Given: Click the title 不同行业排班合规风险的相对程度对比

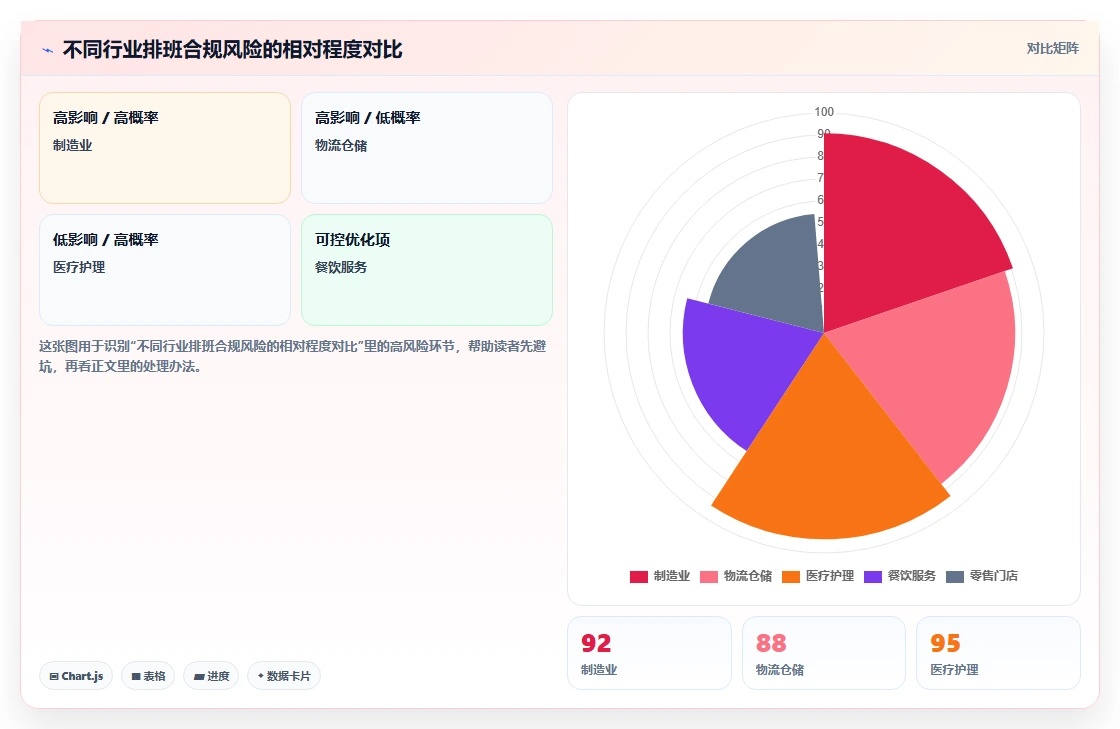Looking at the screenshot, I should [232, 50].
